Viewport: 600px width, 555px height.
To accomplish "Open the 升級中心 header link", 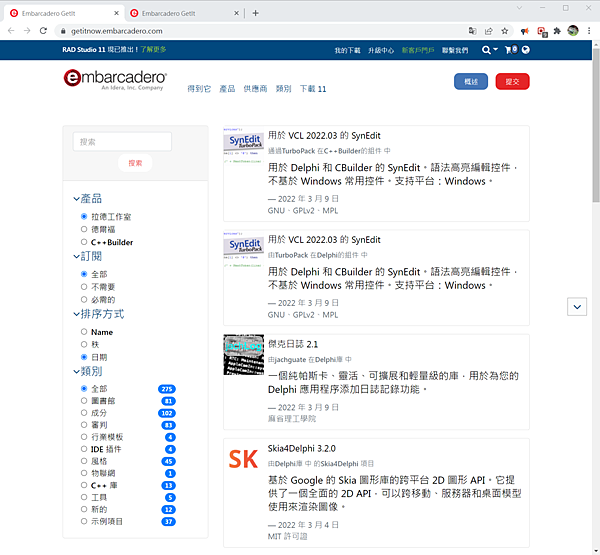I will 381,50.
